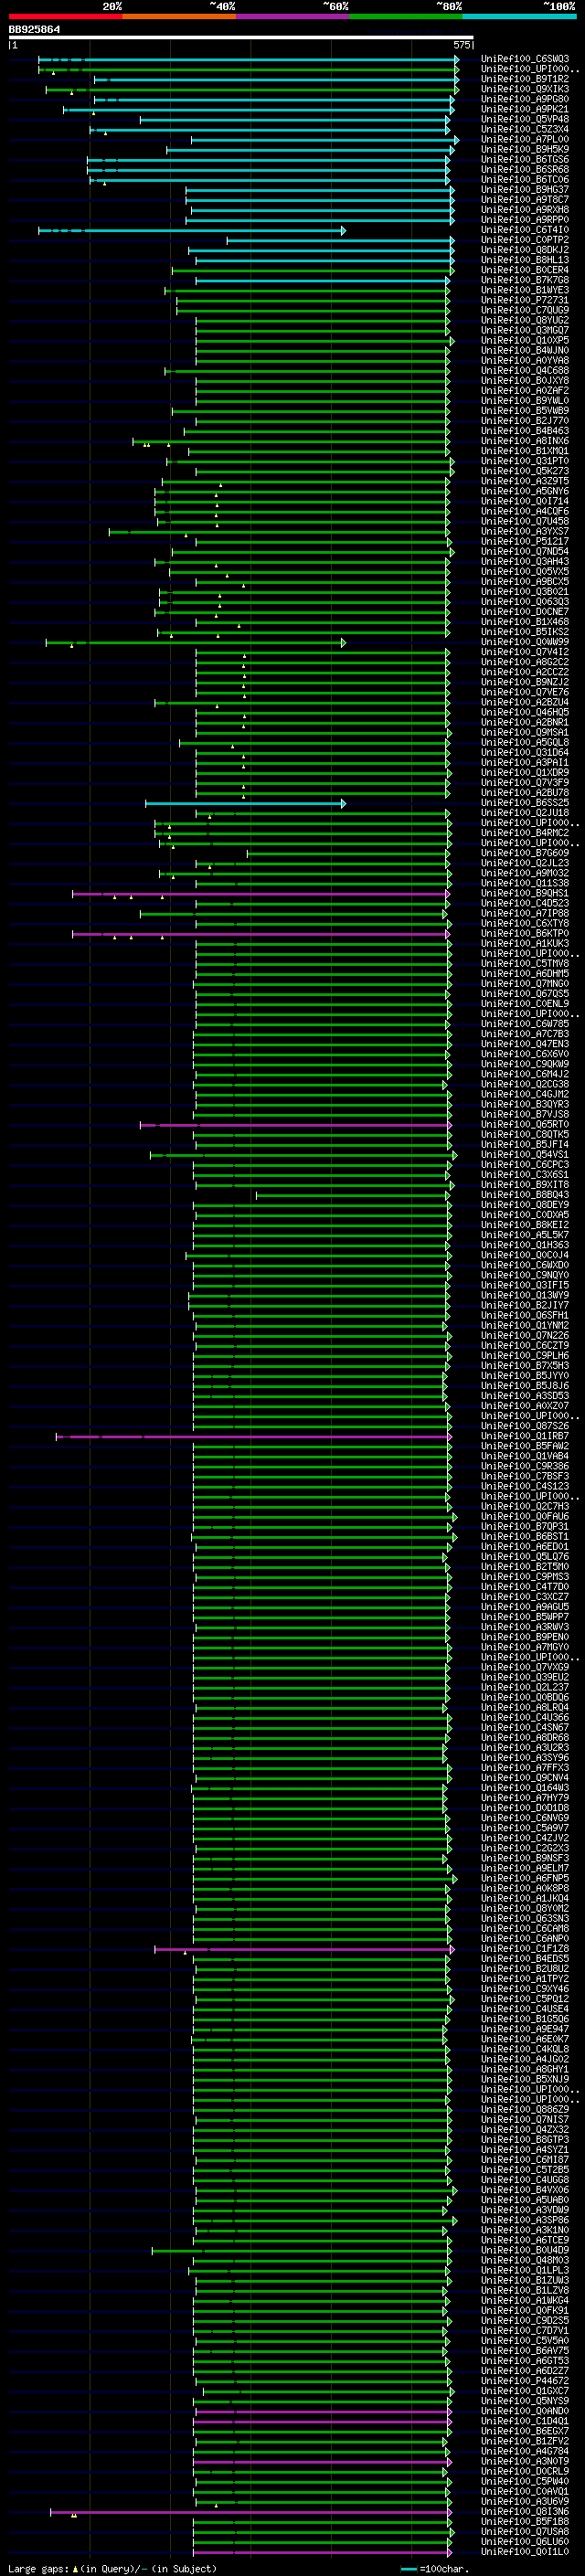
Task: Select the query label BB925864
Action: point(34,29)
